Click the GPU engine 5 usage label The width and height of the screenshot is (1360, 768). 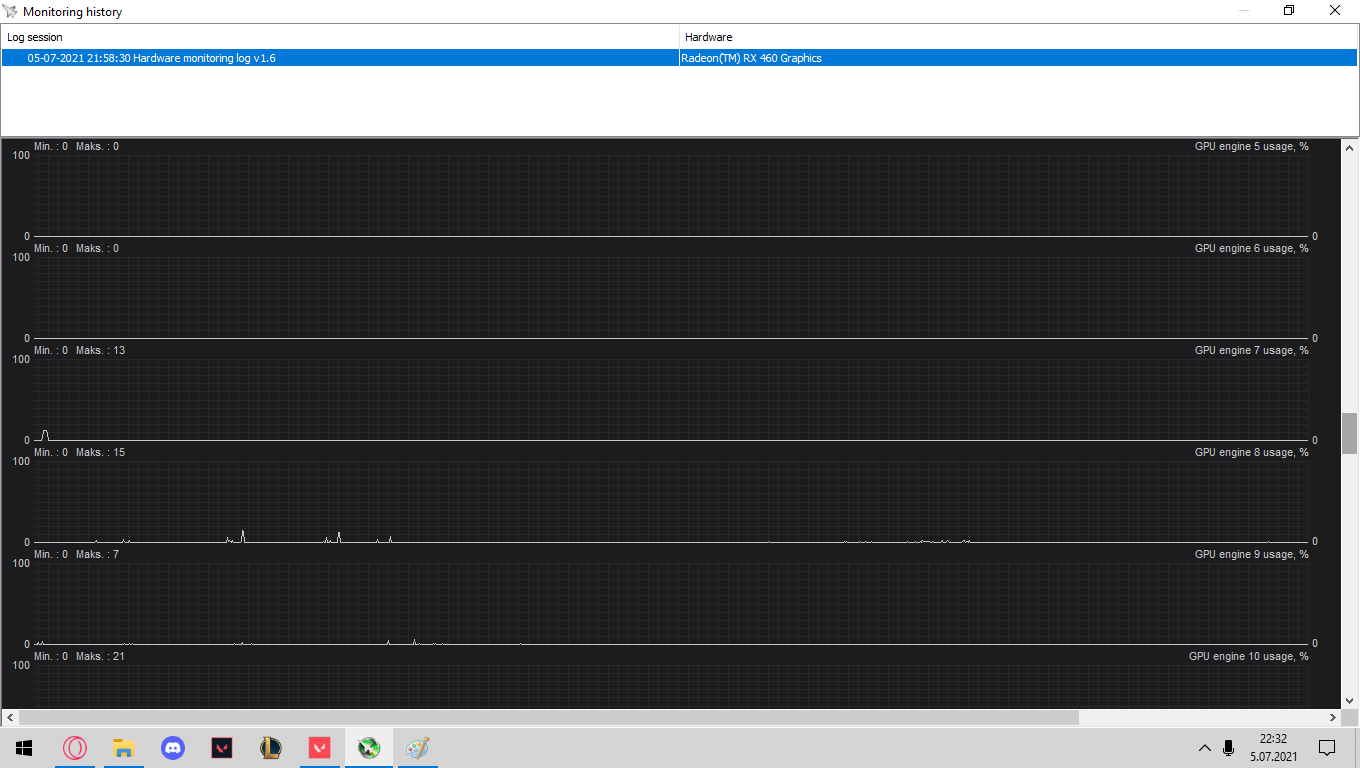[x=1251, y=147]
